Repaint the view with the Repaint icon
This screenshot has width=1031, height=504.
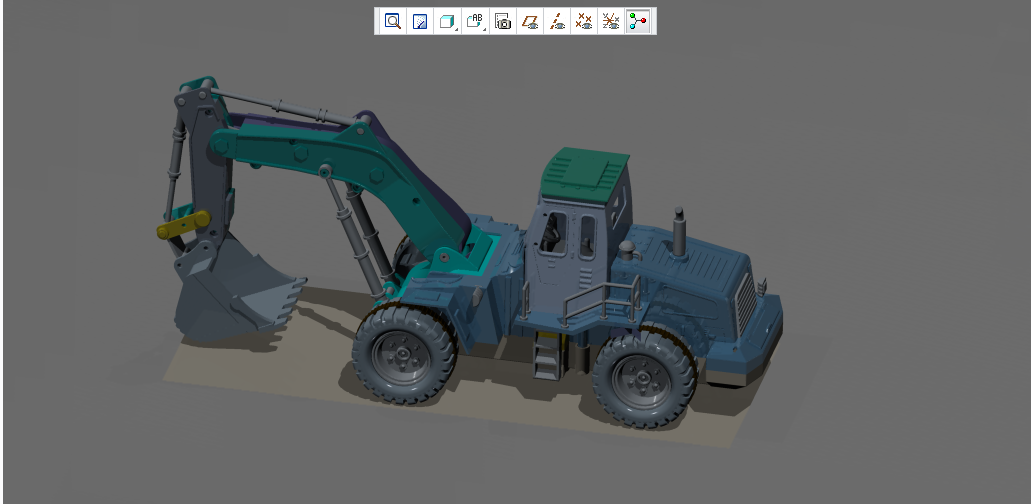tap(420, 22)
